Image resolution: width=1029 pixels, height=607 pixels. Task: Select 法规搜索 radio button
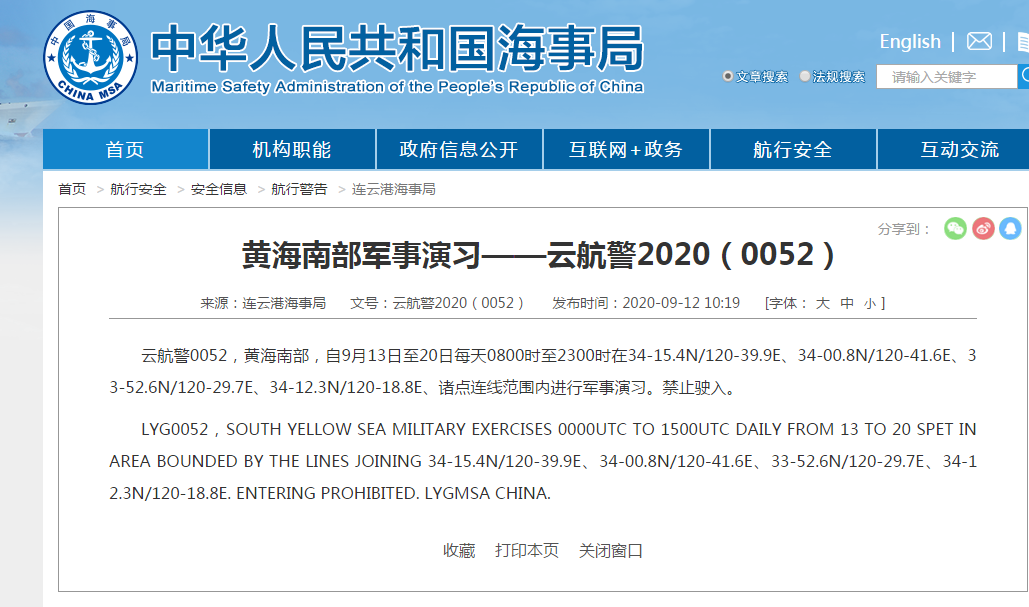click(x=805, y=76)
